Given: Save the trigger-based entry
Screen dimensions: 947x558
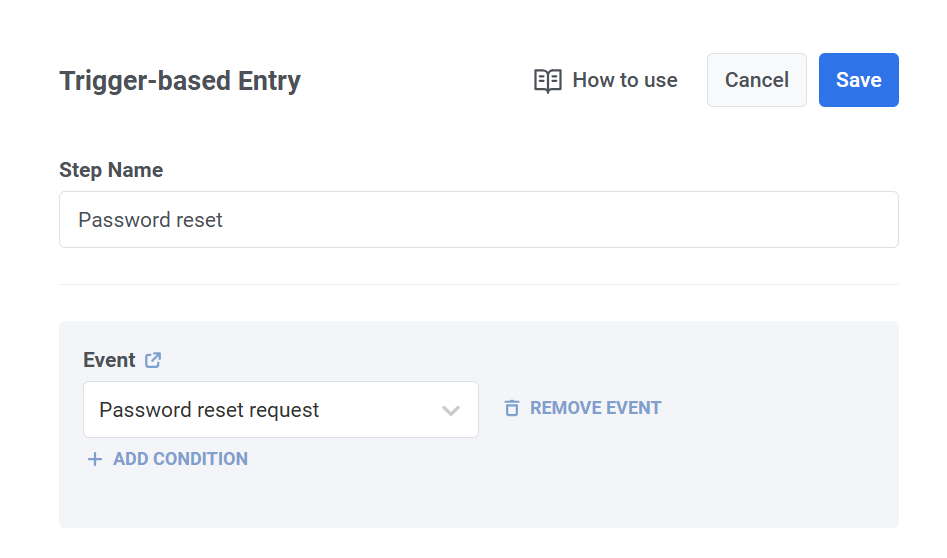Looking at the screenshot, I should (858, 80).
